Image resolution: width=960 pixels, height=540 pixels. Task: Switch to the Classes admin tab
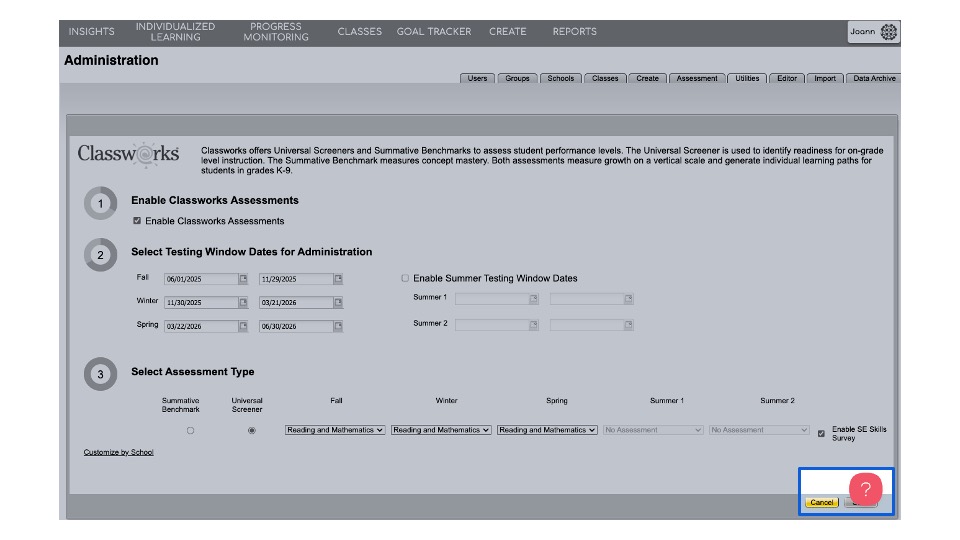coord(605,78)
